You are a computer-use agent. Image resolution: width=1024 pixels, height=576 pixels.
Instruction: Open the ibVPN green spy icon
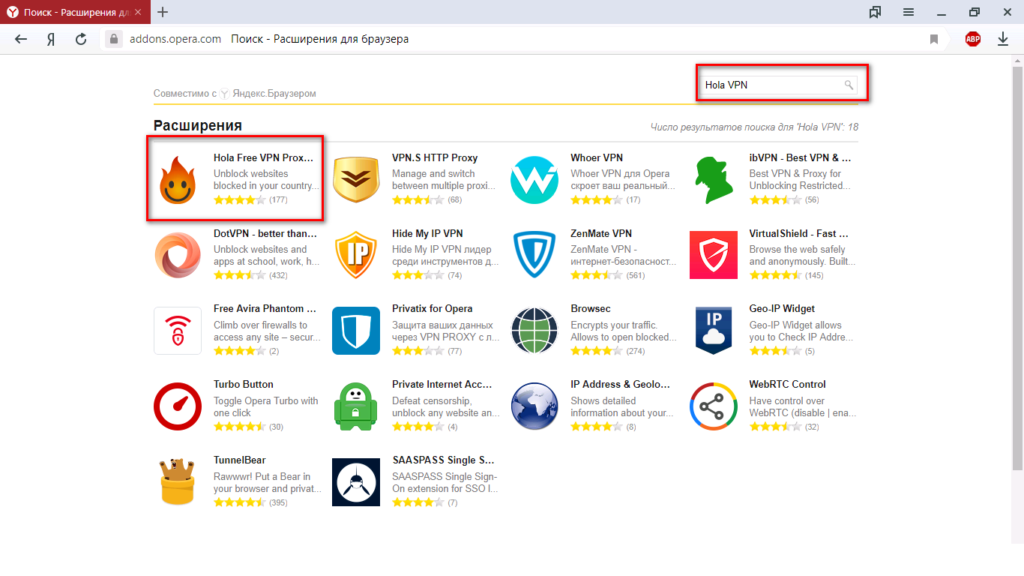tap(713, 180)
